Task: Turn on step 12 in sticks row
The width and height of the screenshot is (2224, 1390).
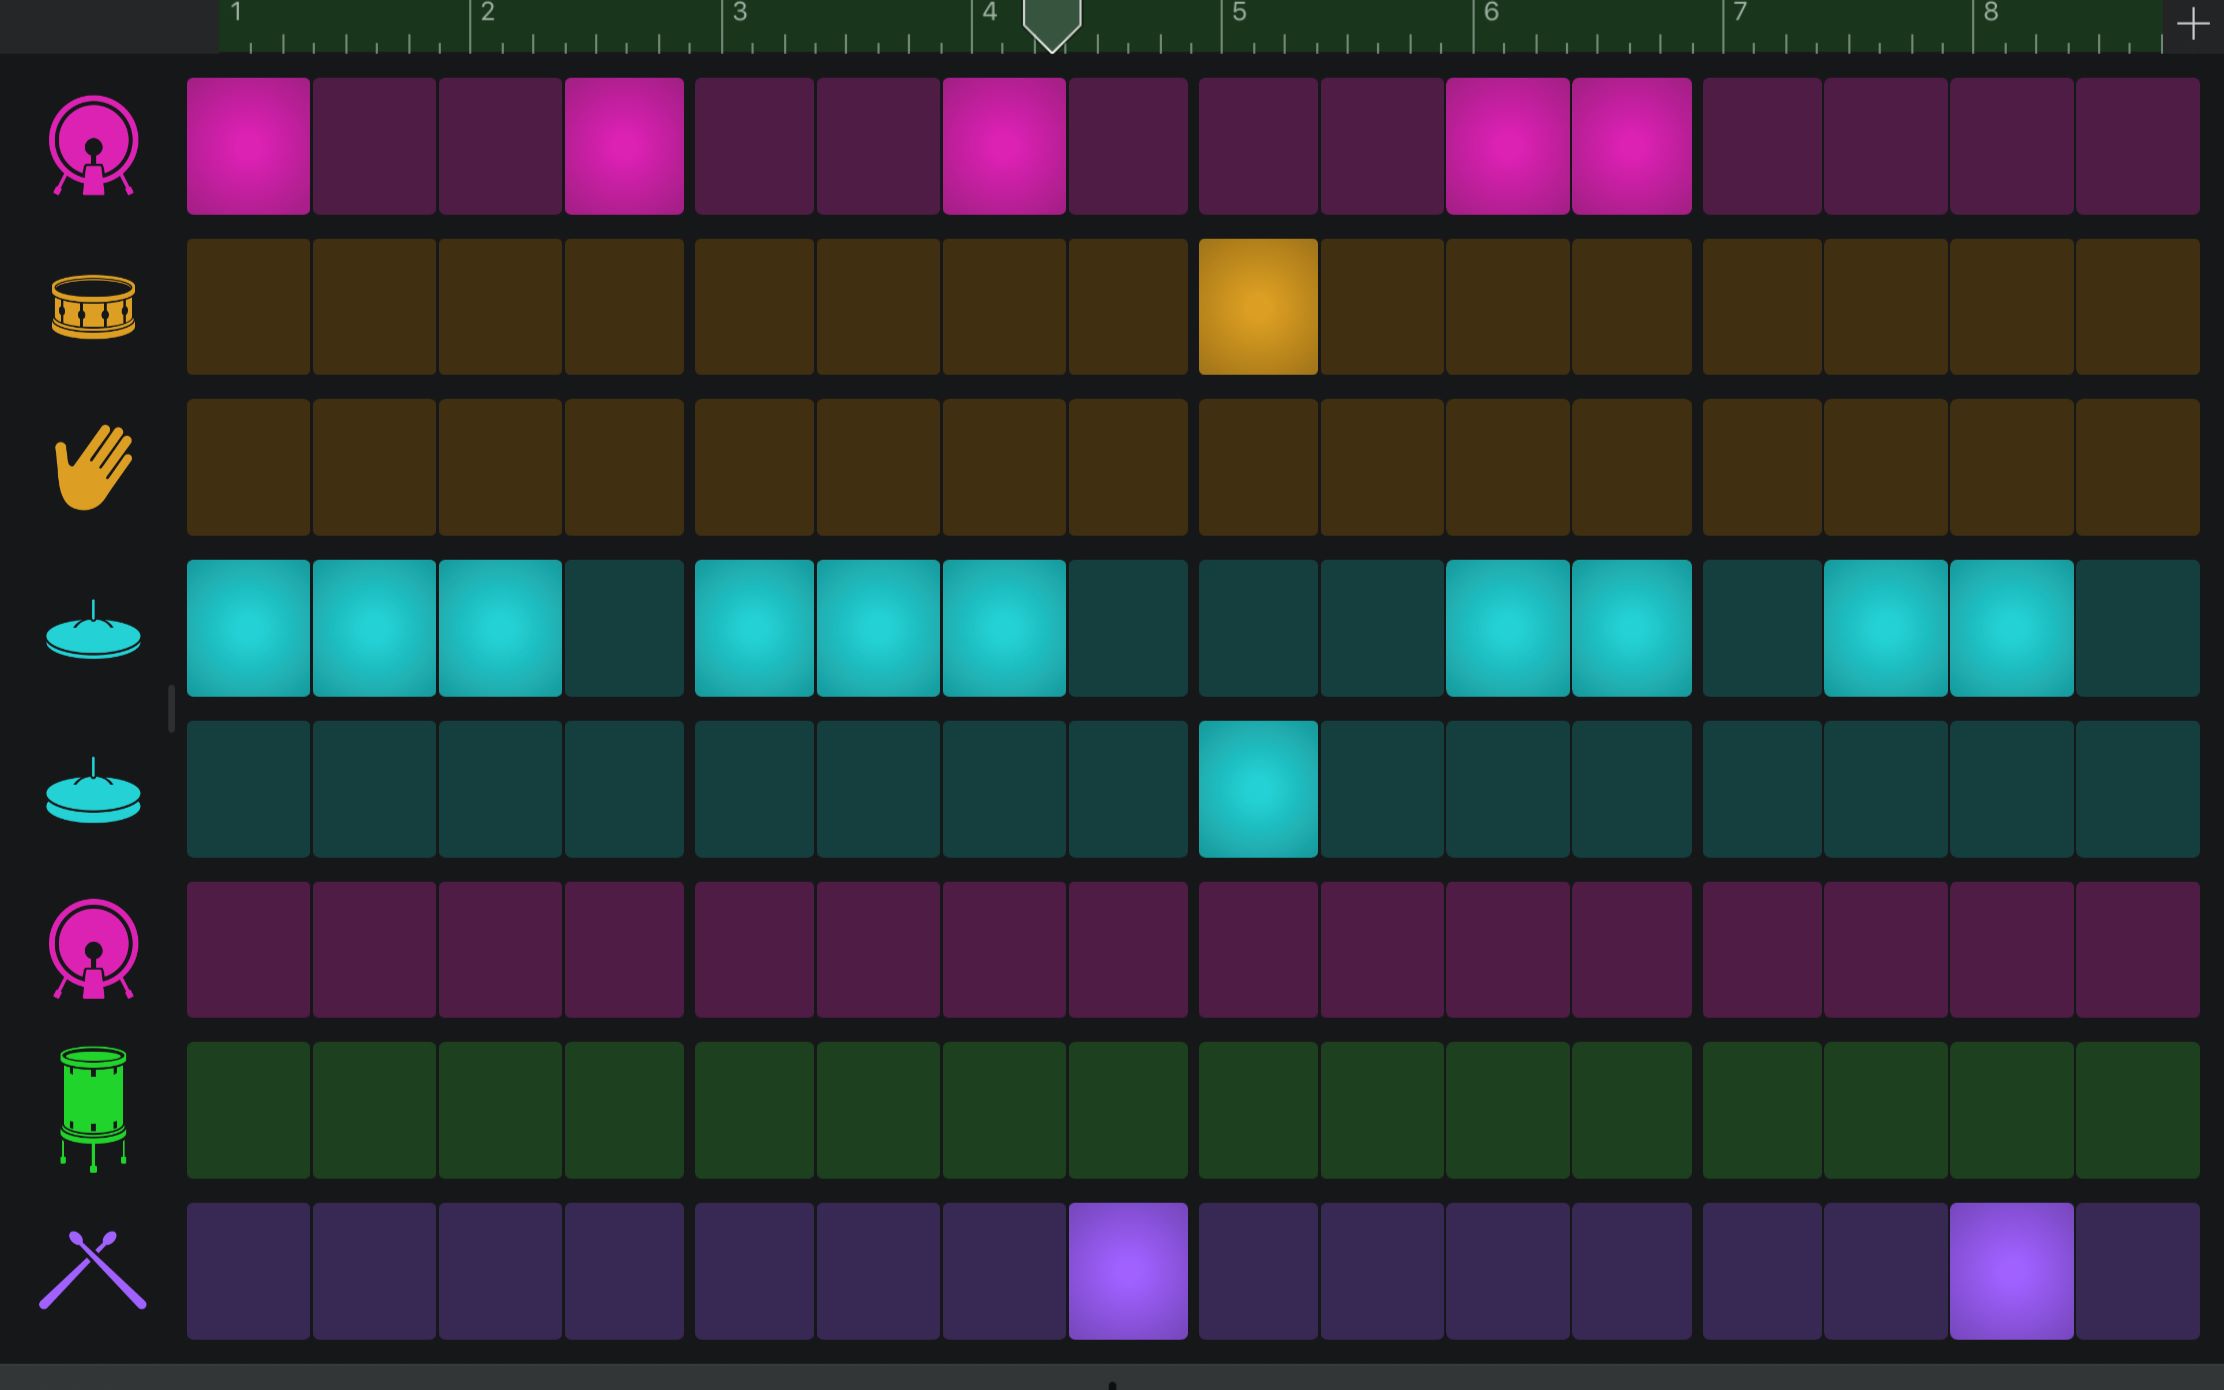Action: point(1632,1271)
